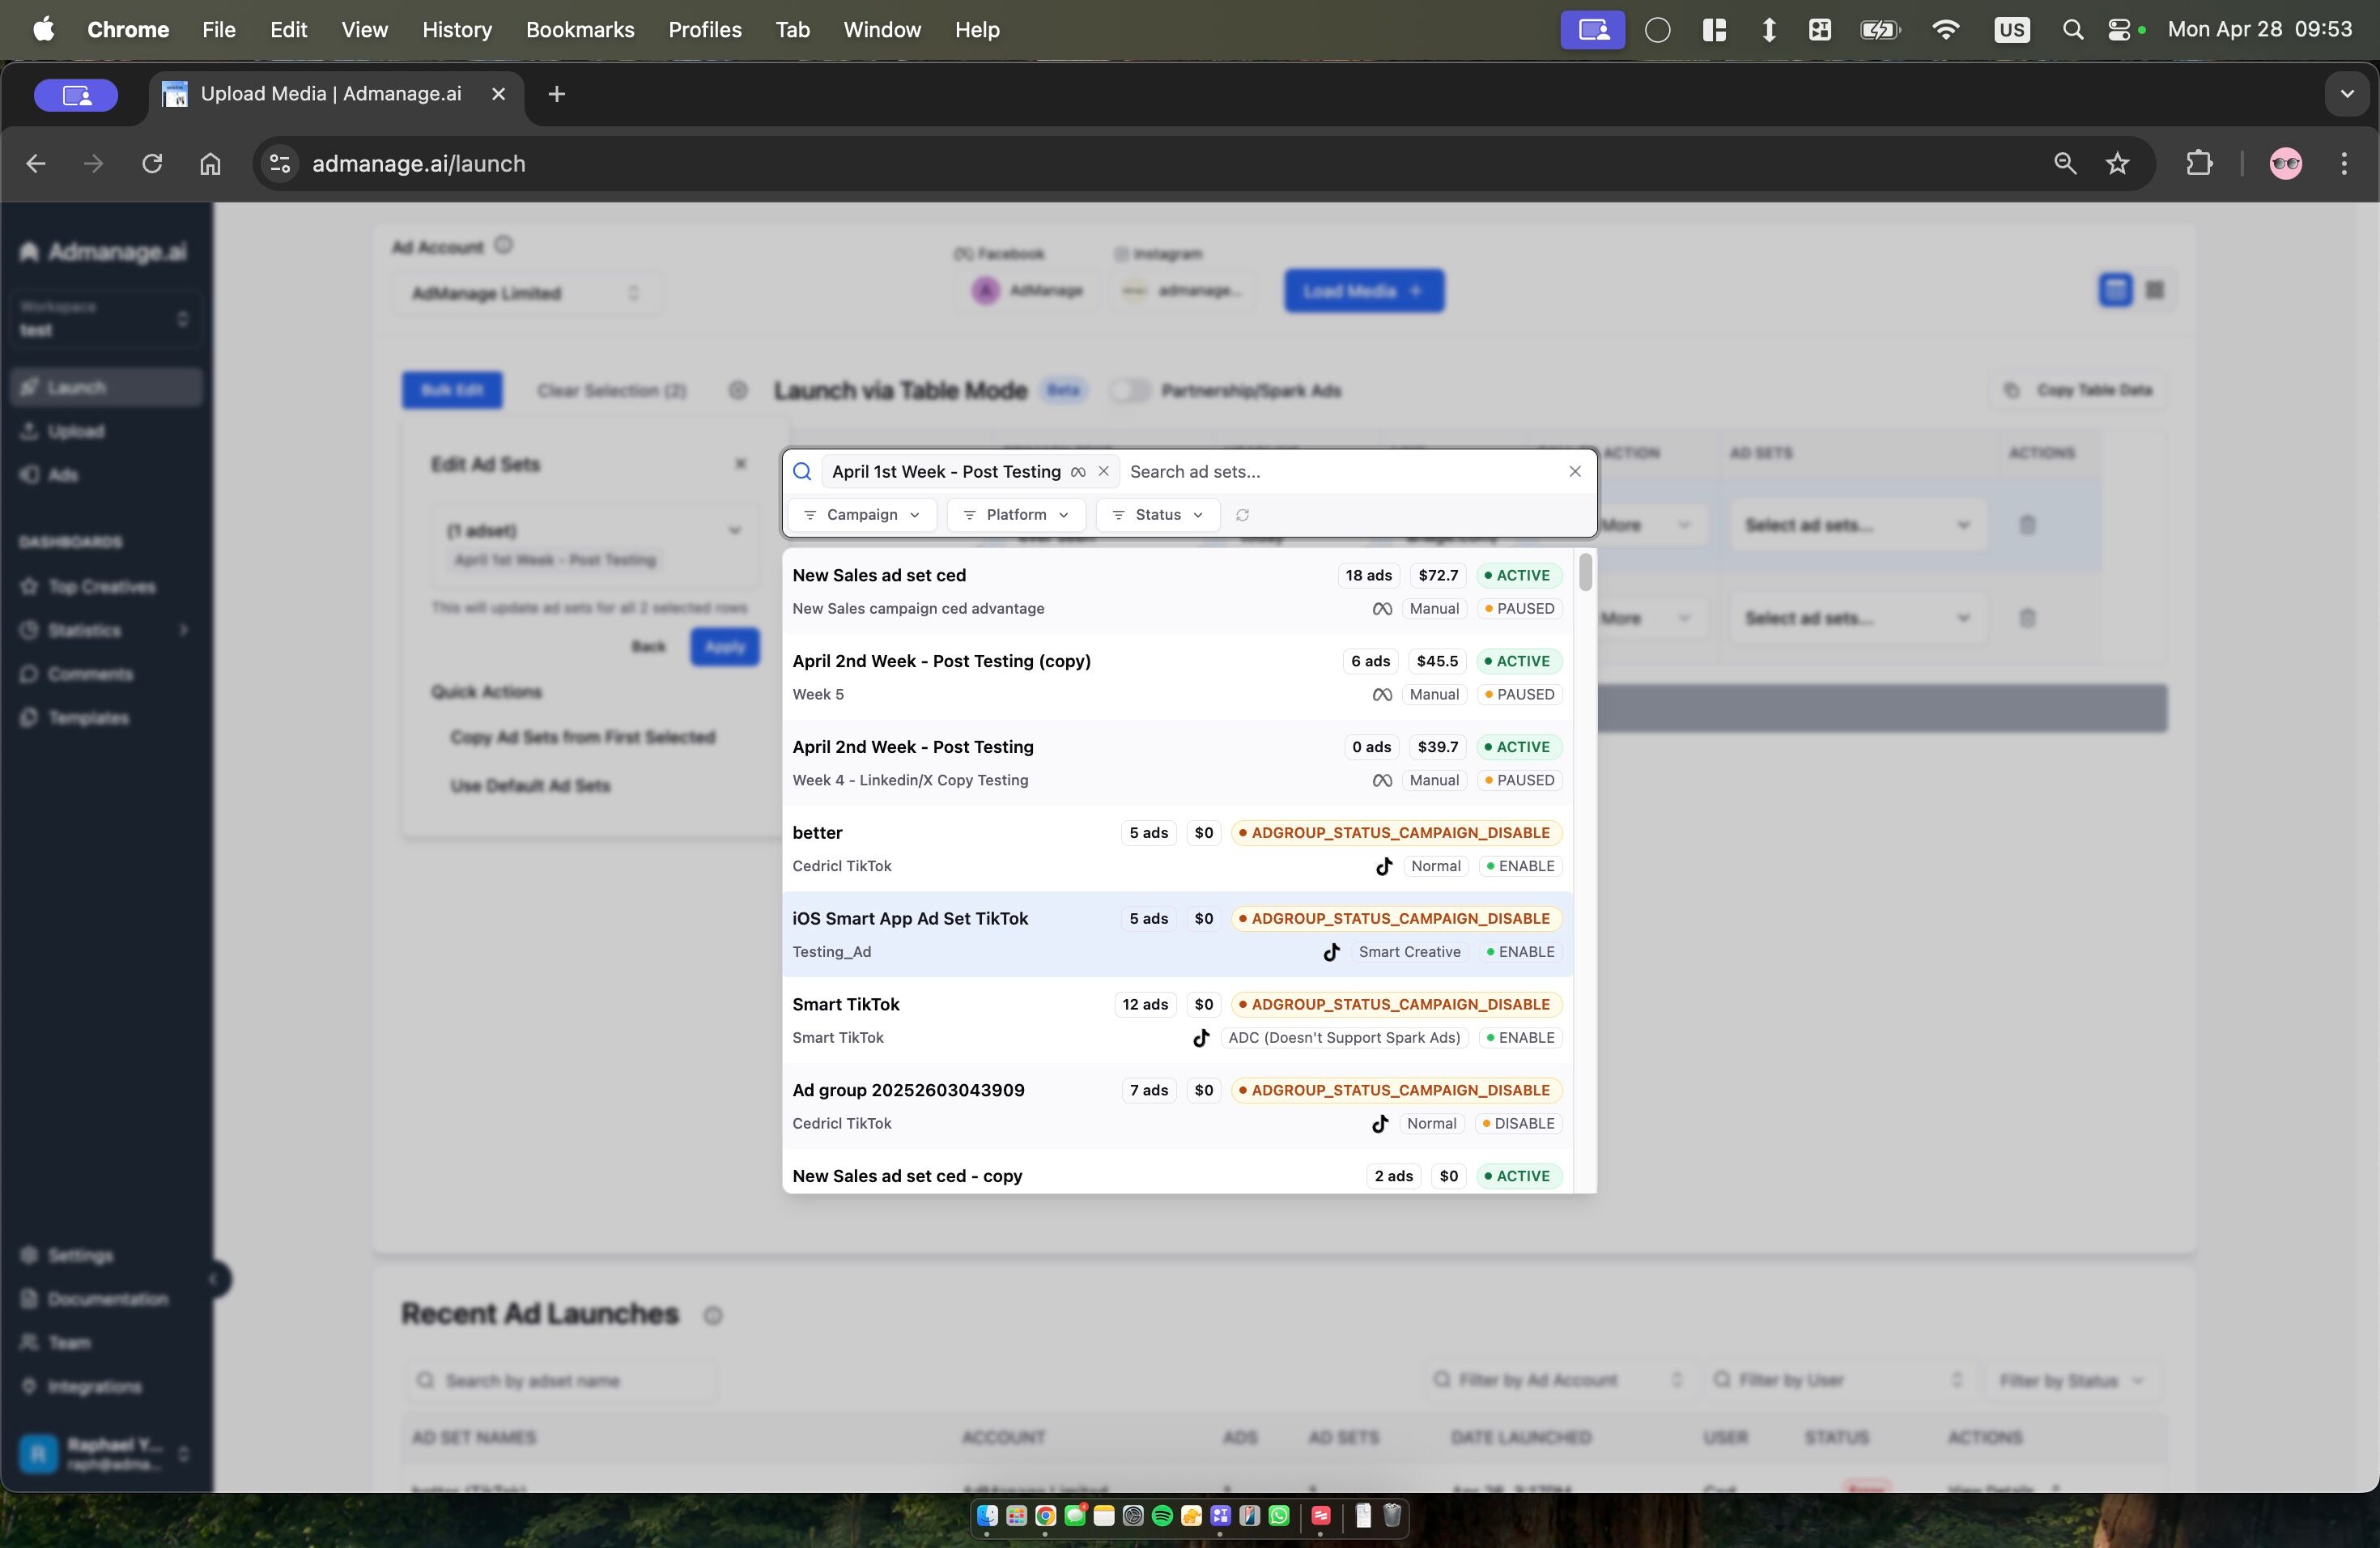Open the History menu
Image resolution: width=2380 pixels, height=1548 pixels.
point(456,30)
